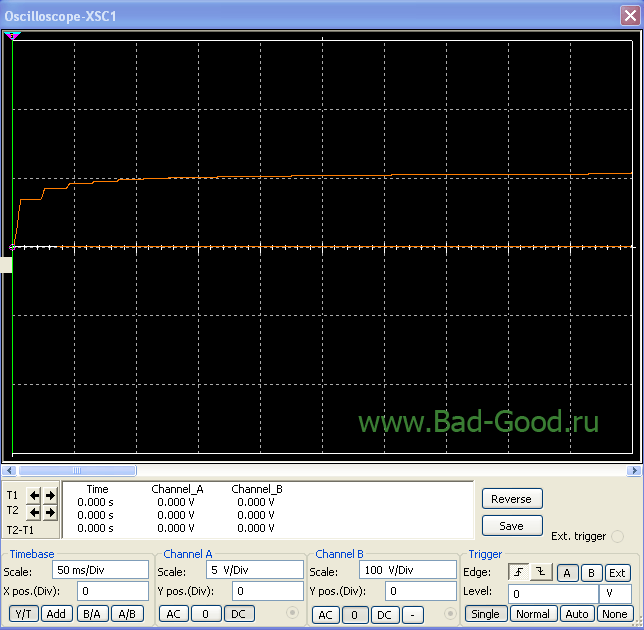The height and width of the screenshot is (630, 644).
Task: Open the trigger level unit V field
Action: [x=615, y=593]
